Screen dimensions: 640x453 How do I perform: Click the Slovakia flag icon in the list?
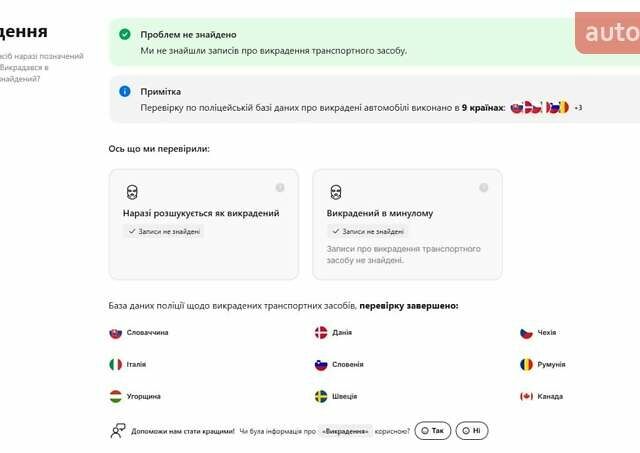point(115,333)
